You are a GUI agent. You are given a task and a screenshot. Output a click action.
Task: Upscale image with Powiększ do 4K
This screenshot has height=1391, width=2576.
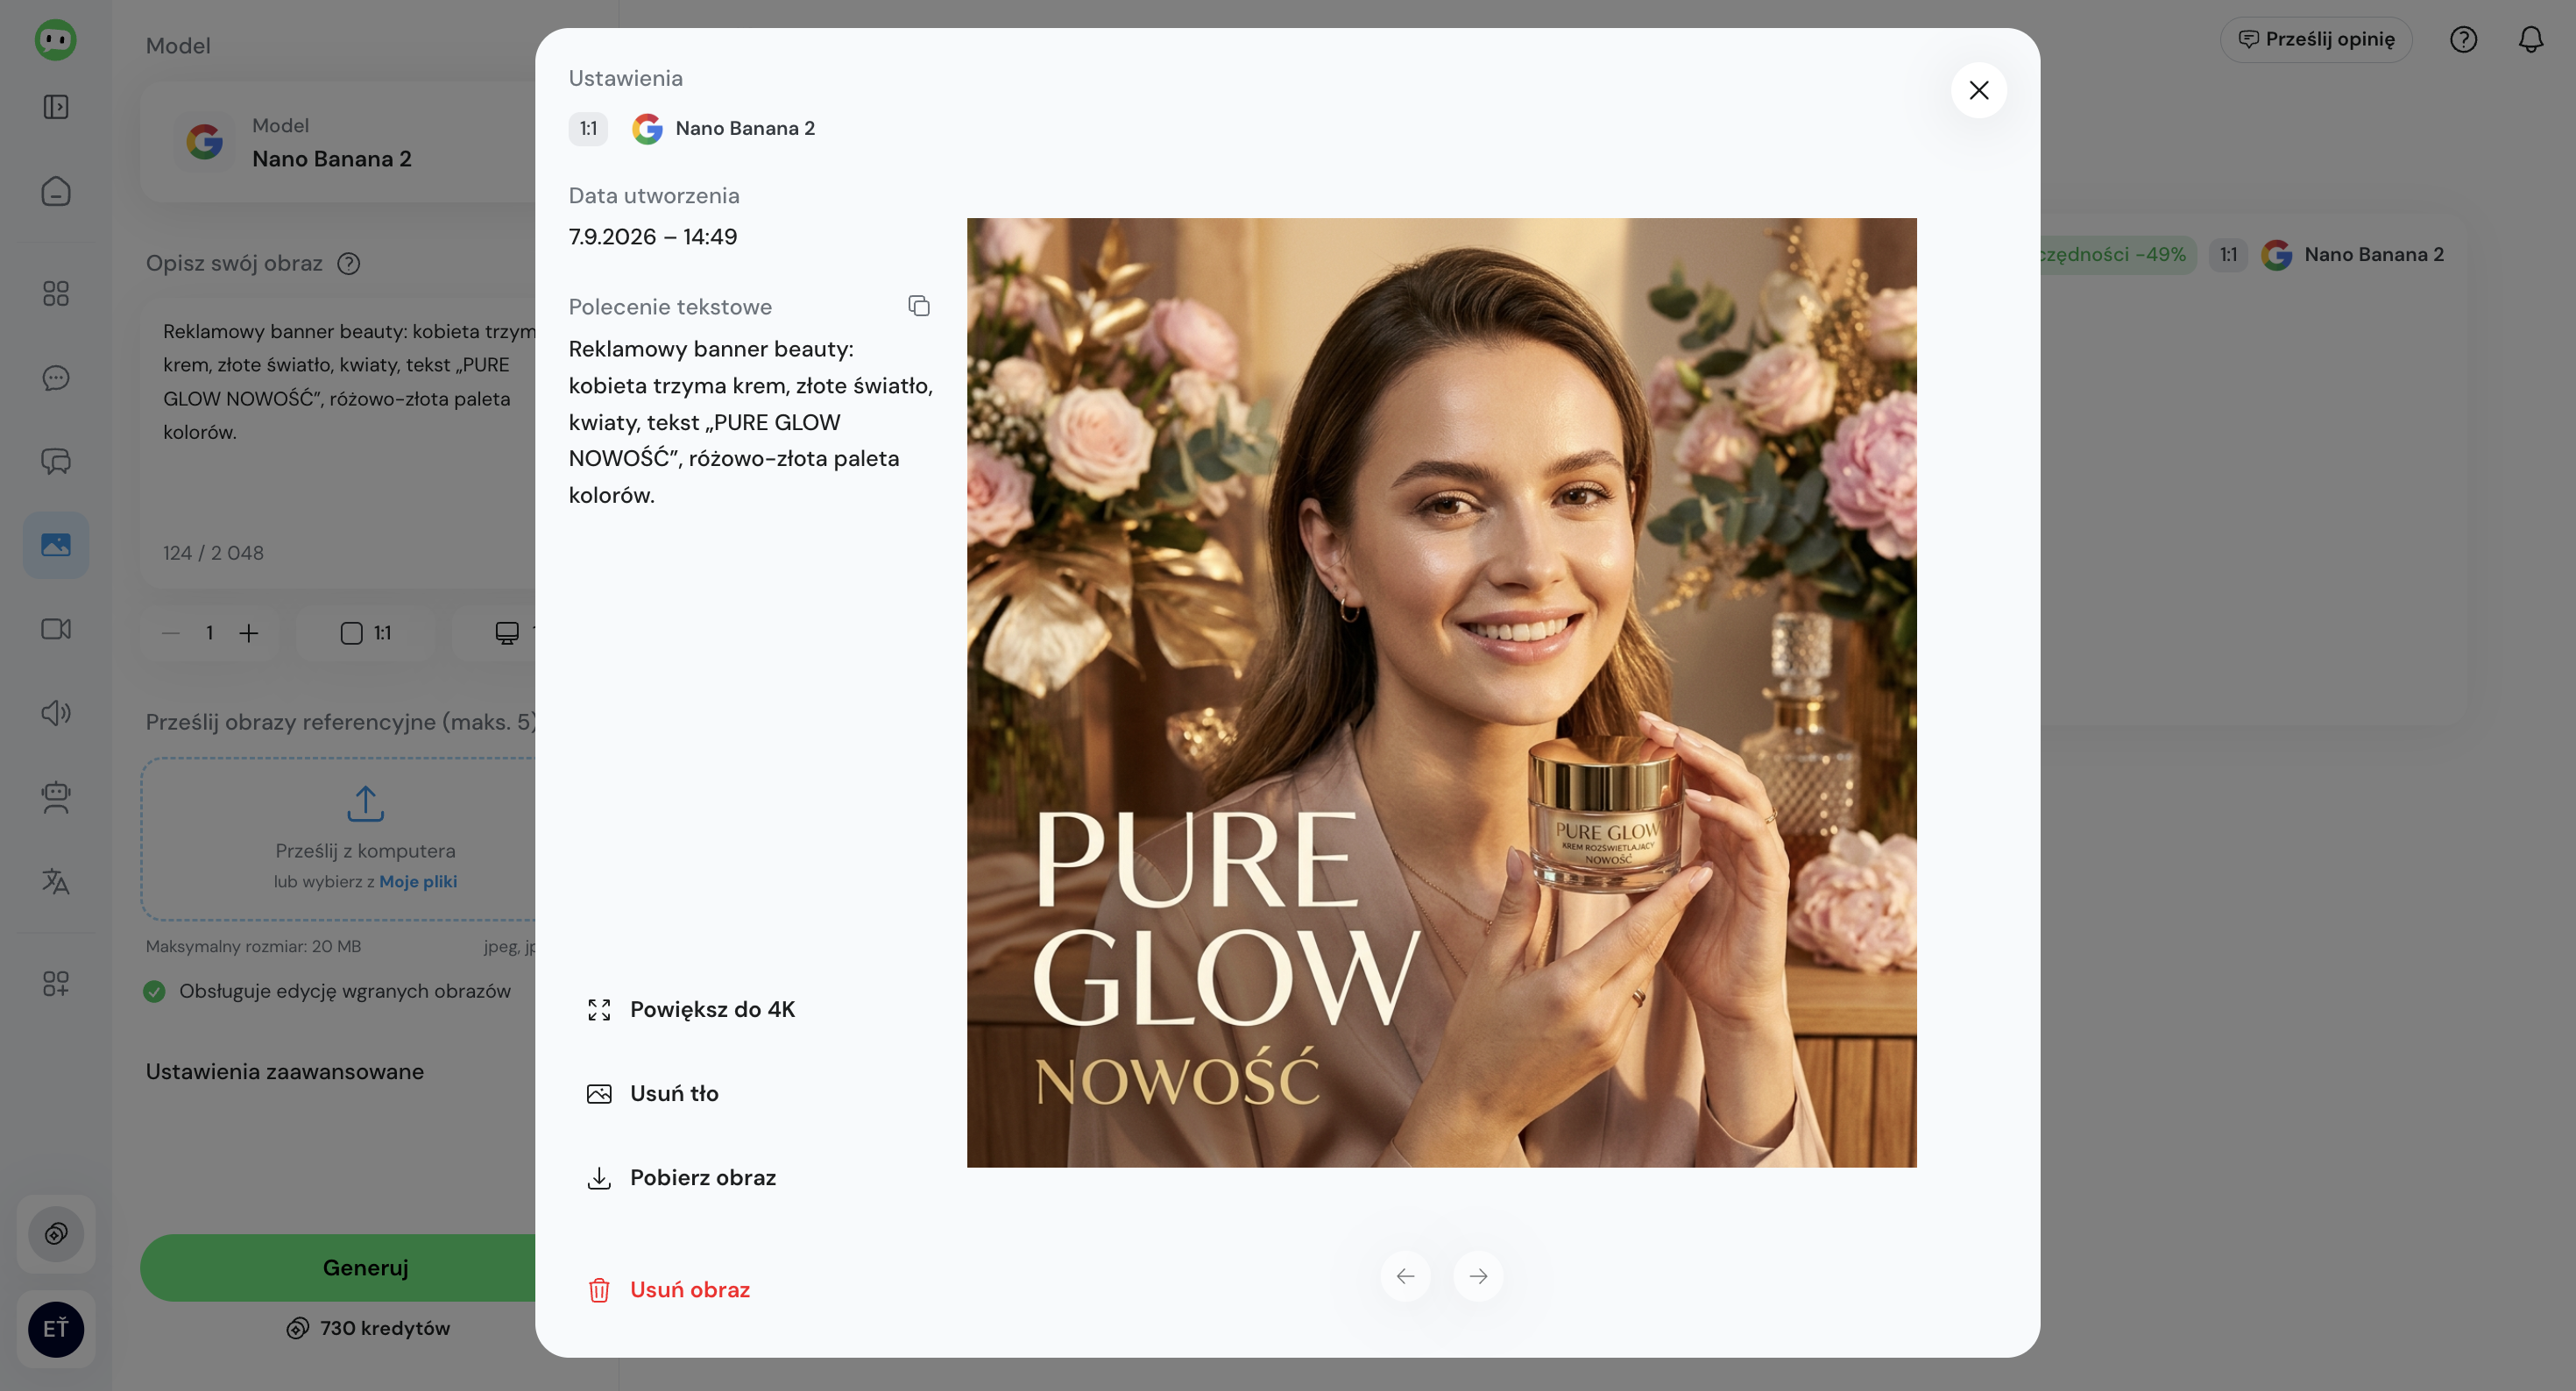(691, 1009)
